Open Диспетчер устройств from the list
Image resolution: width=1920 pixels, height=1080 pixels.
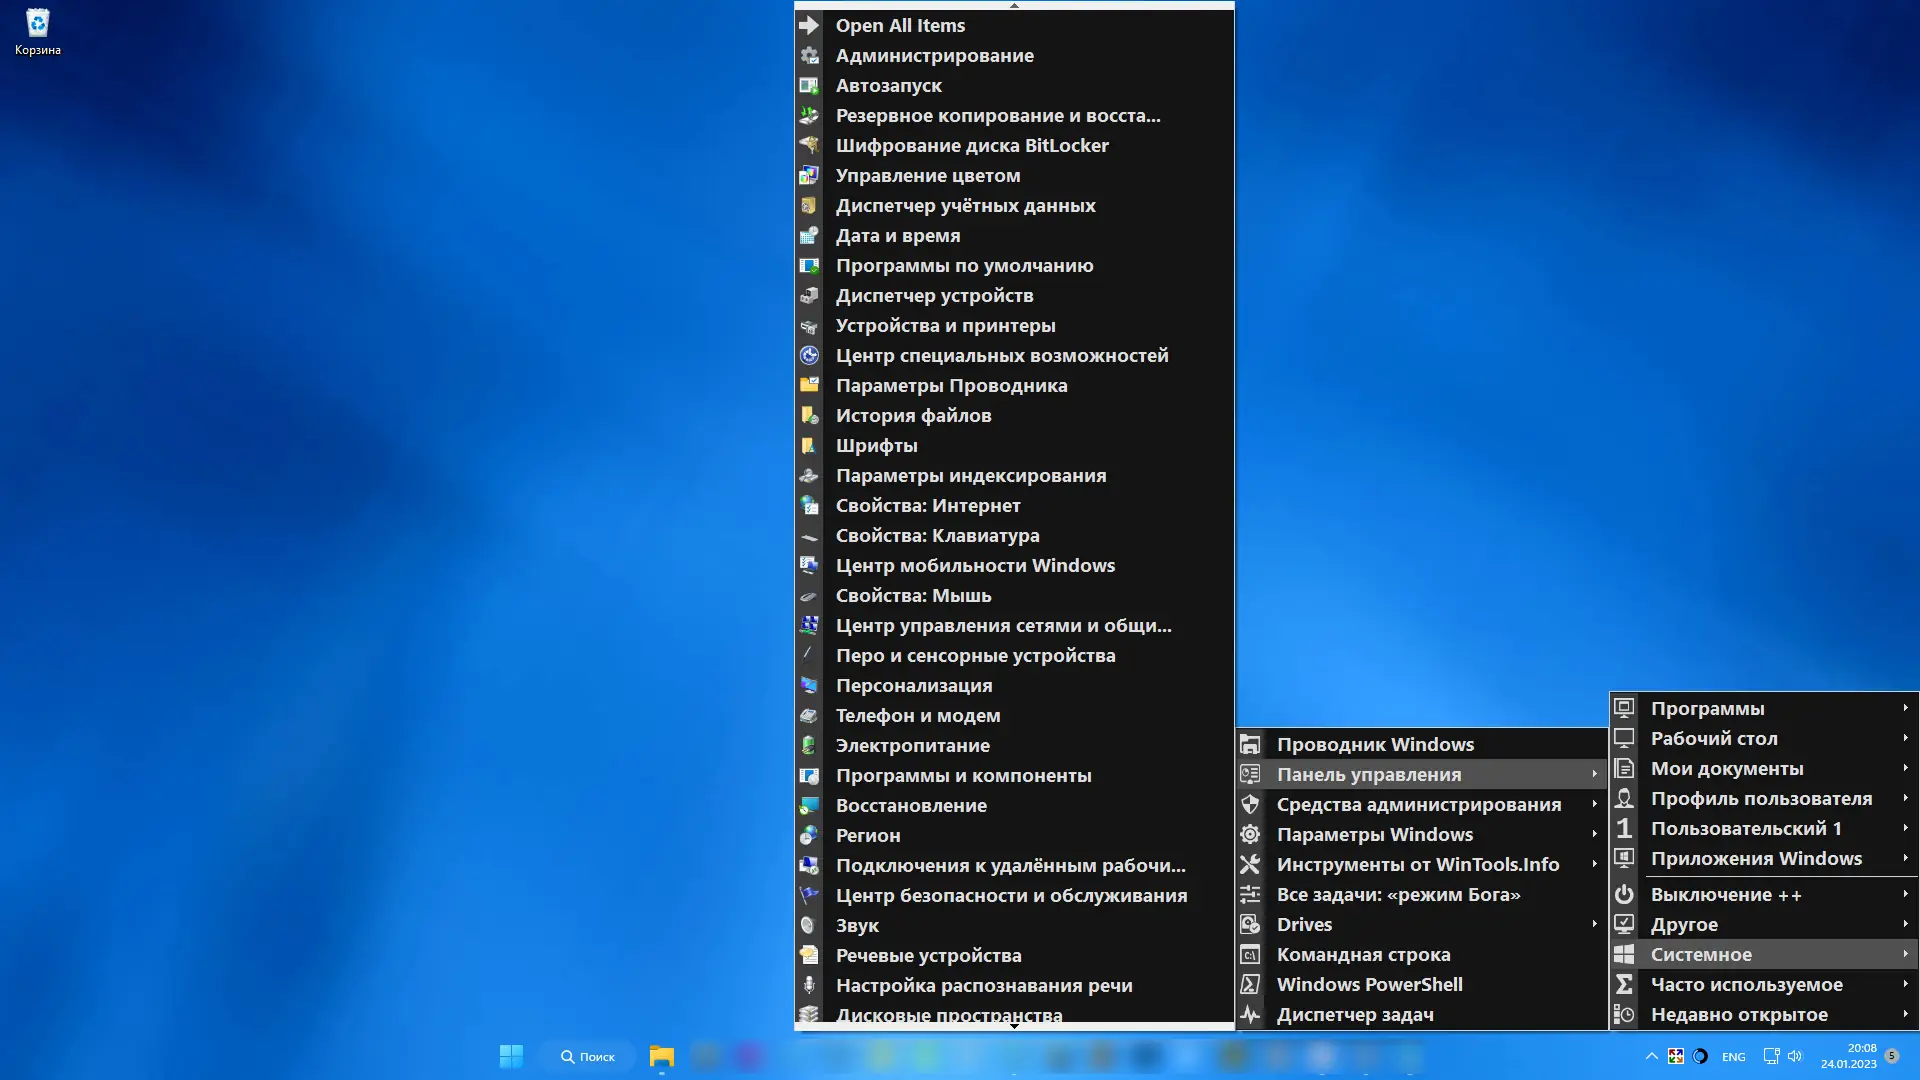(x=934, y=295)
